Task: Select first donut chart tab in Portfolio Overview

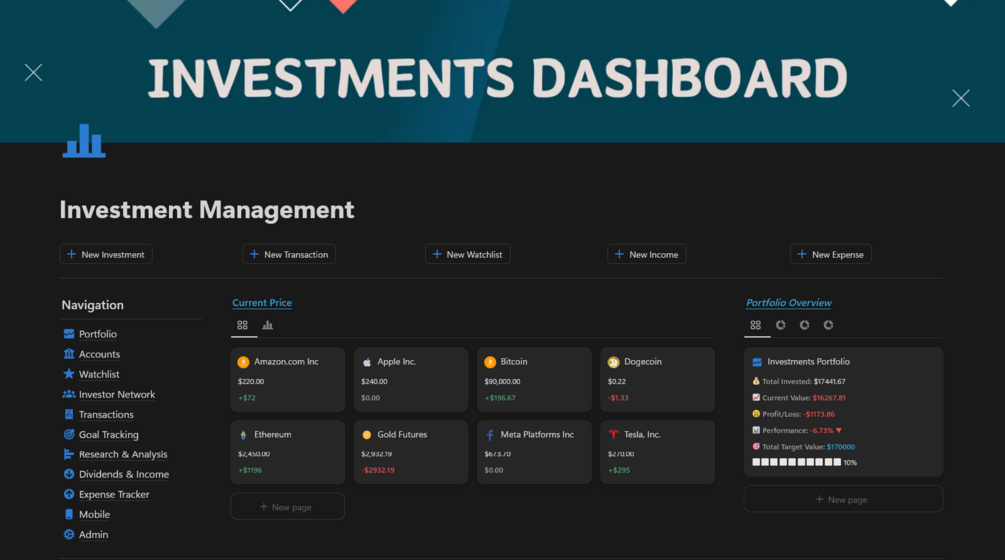Action: 781,325
